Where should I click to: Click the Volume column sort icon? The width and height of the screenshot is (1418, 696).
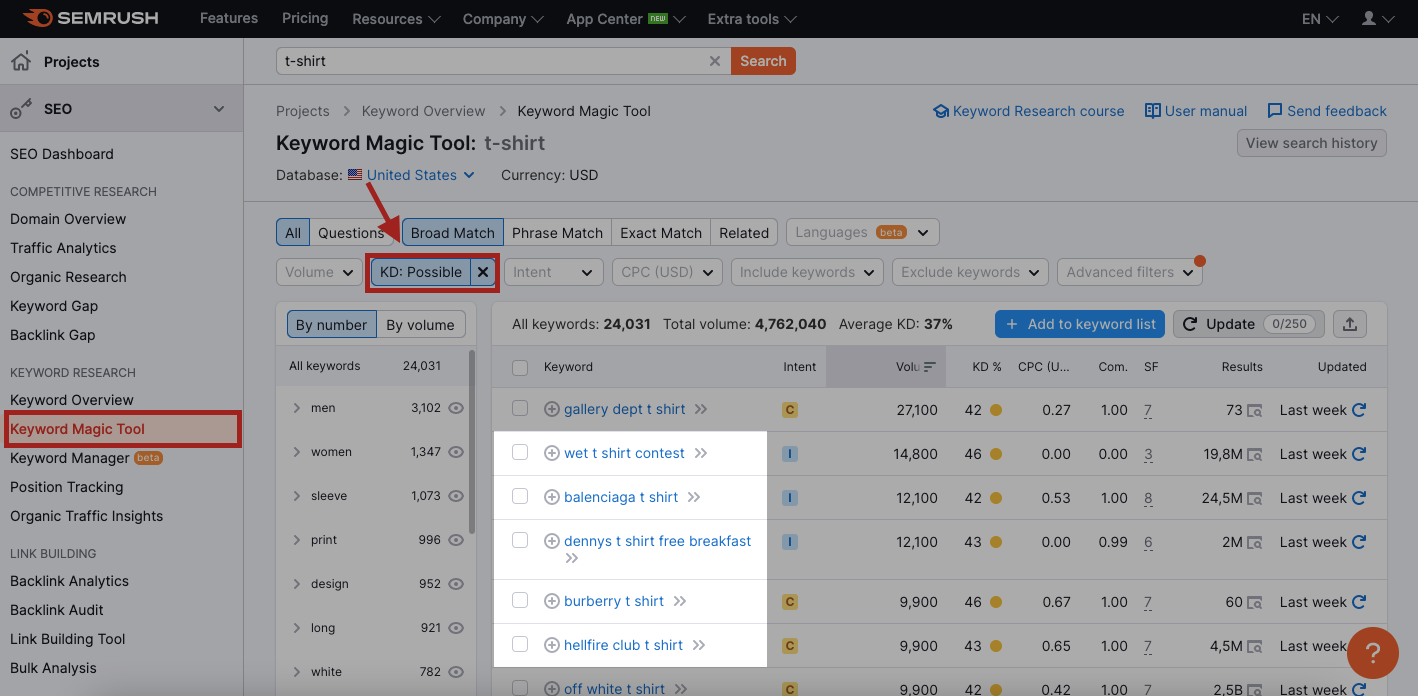tap(930, 367)
